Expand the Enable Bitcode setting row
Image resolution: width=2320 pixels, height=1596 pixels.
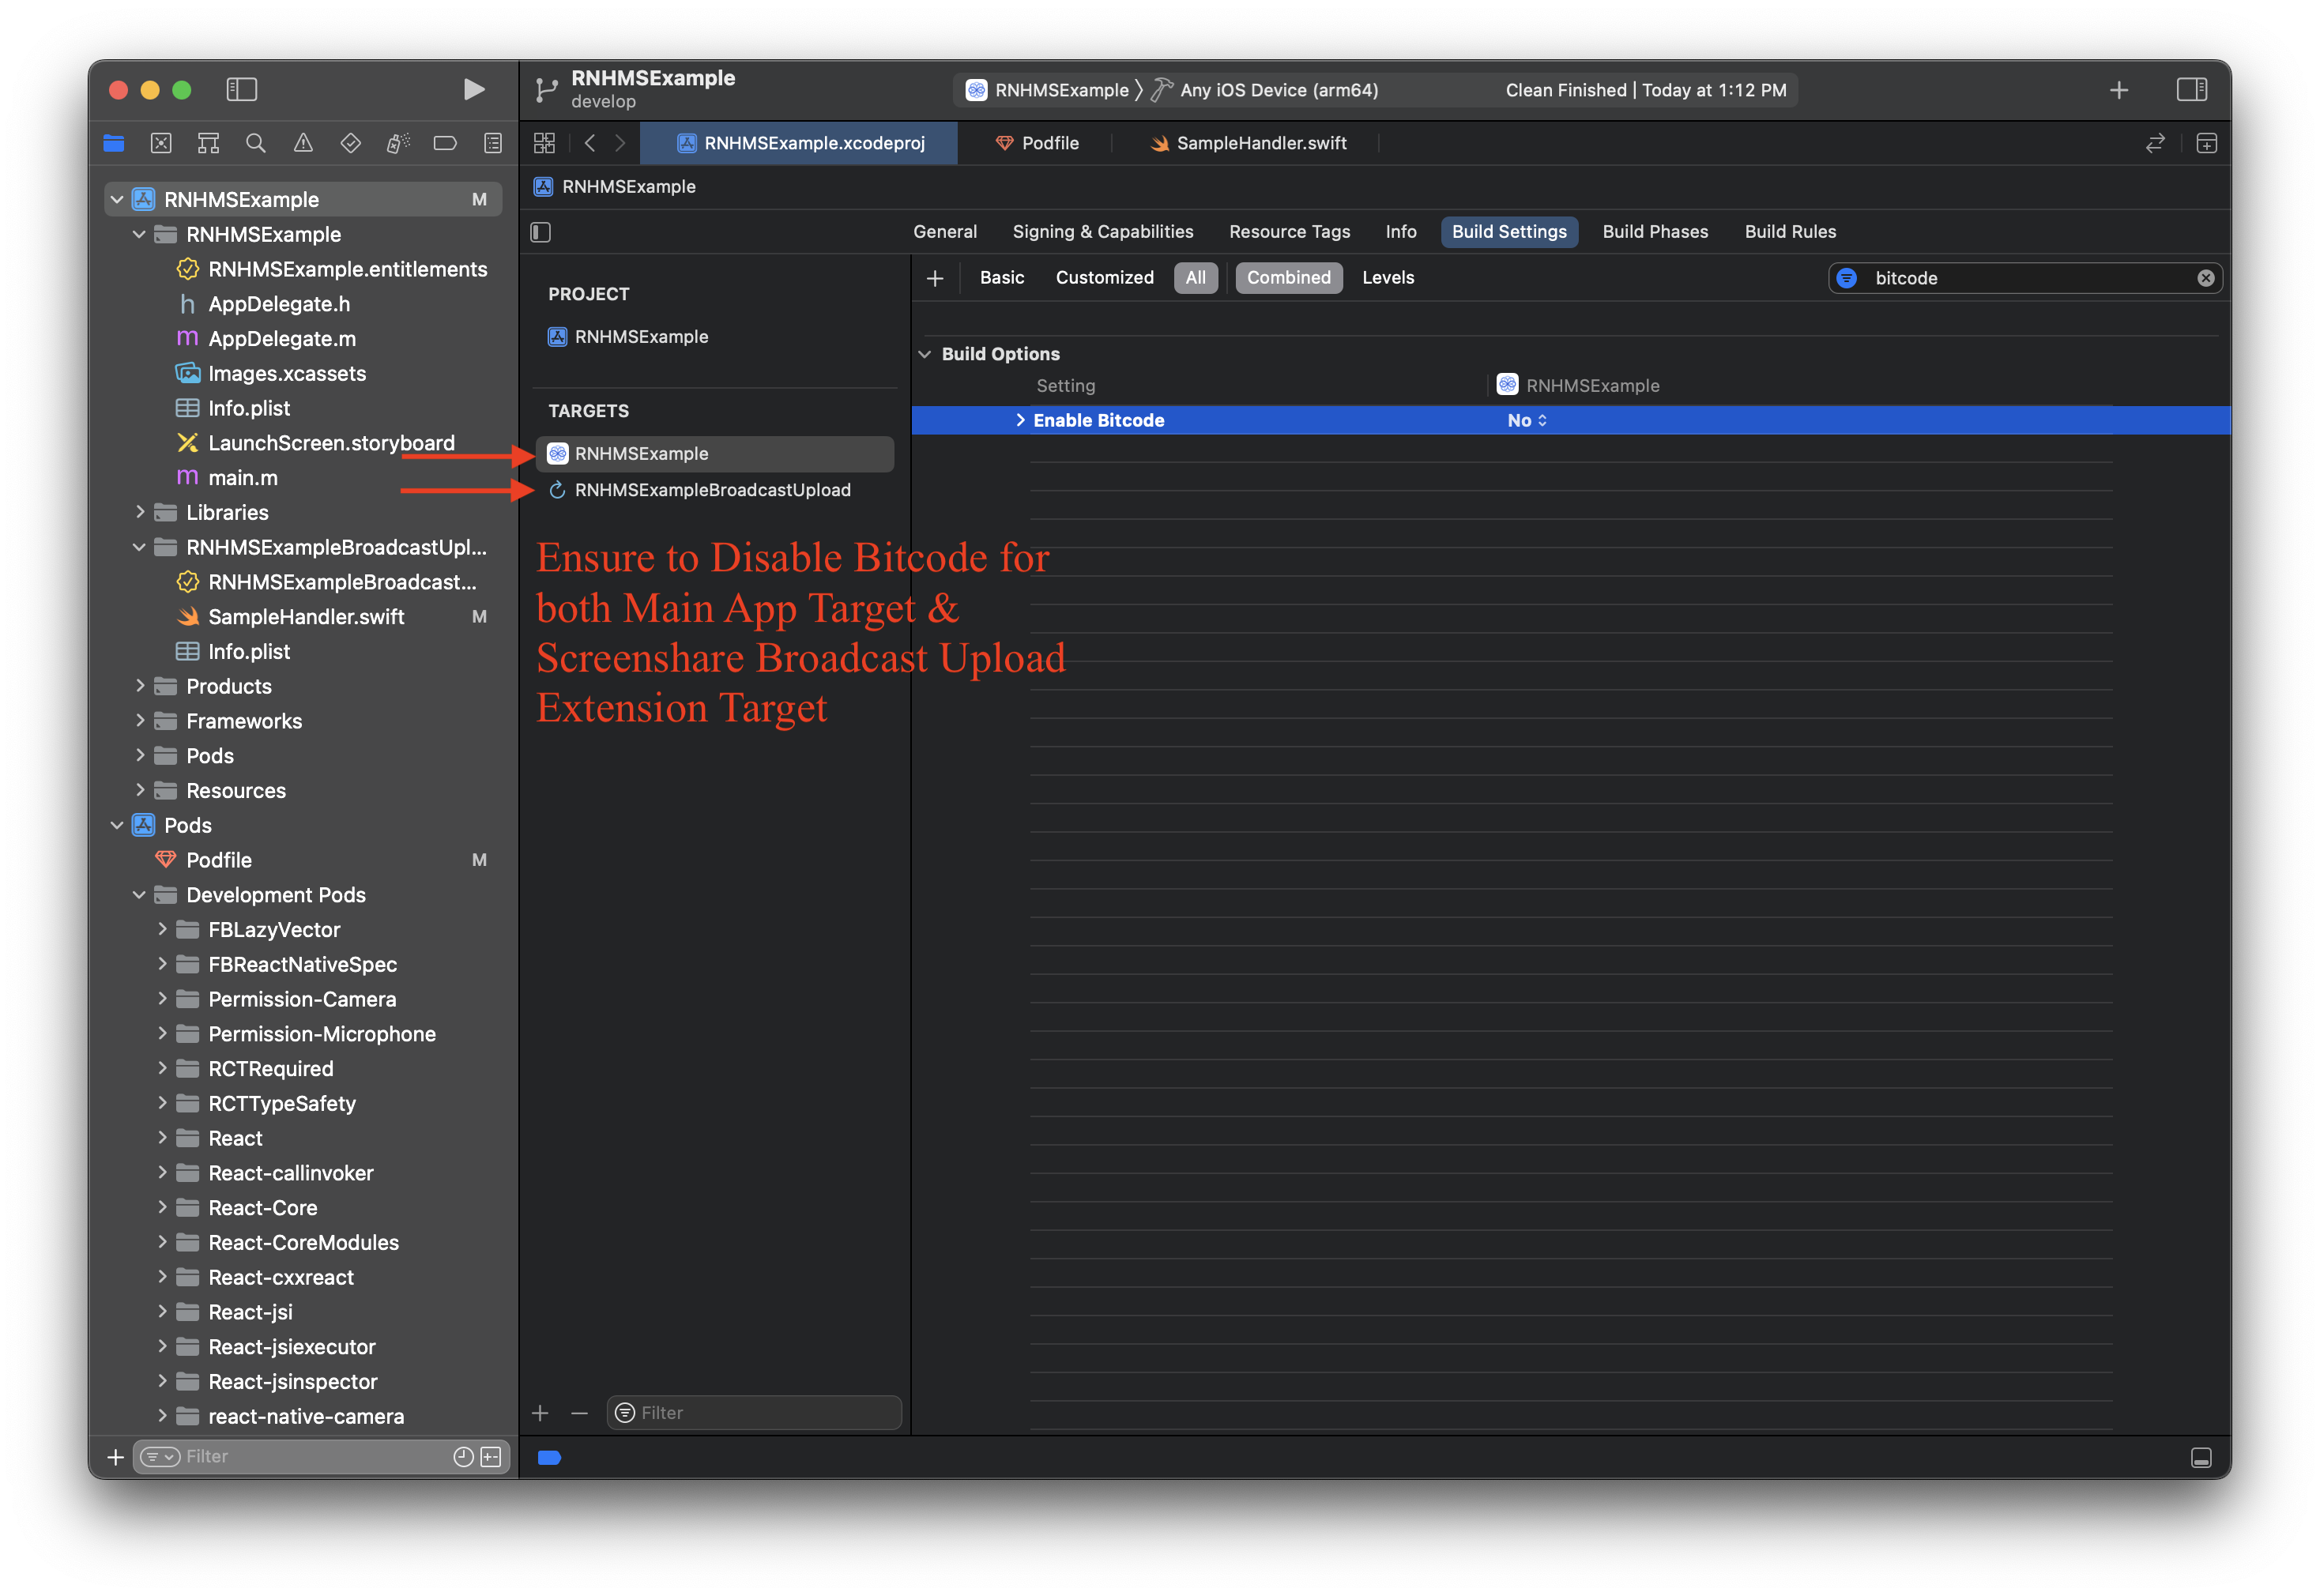pos(1020,420)
